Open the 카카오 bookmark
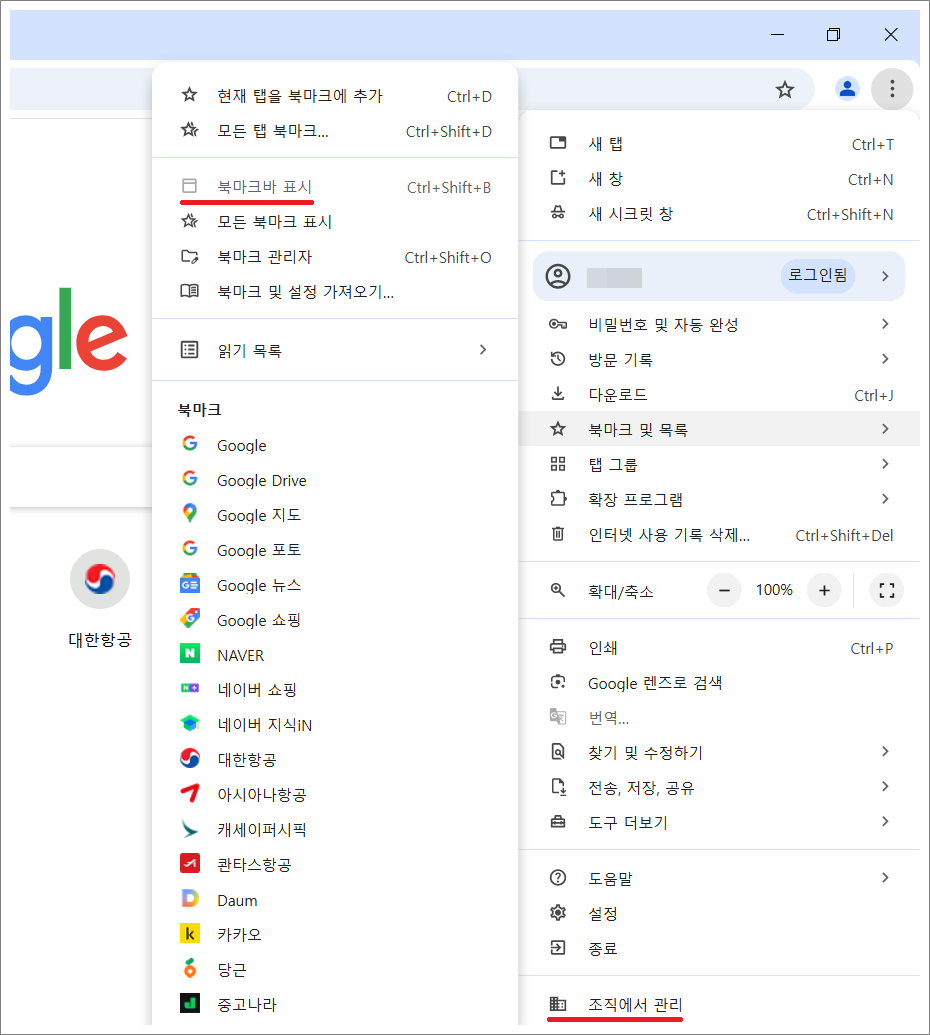The image size is (930, 1035). [335, 935]
